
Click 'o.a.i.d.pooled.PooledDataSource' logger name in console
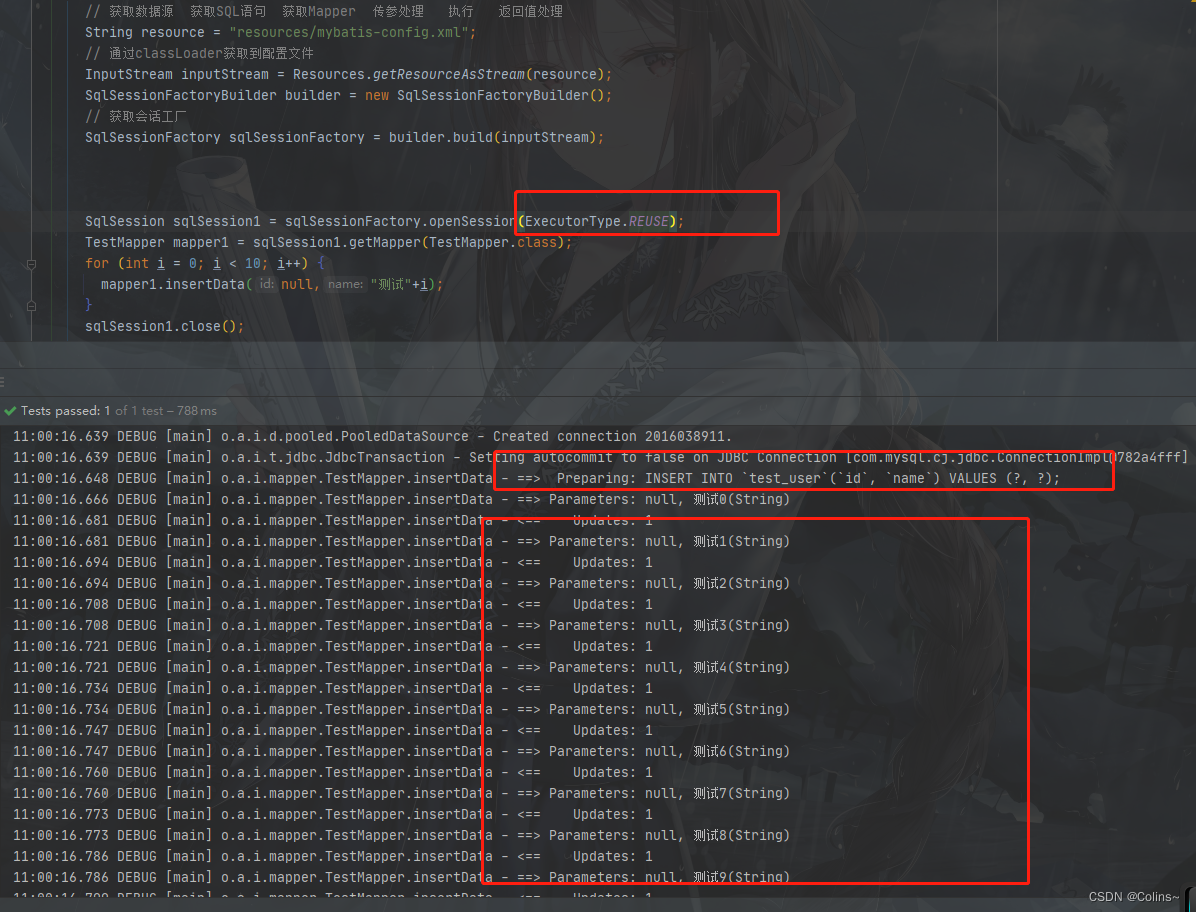pos(345,436)
